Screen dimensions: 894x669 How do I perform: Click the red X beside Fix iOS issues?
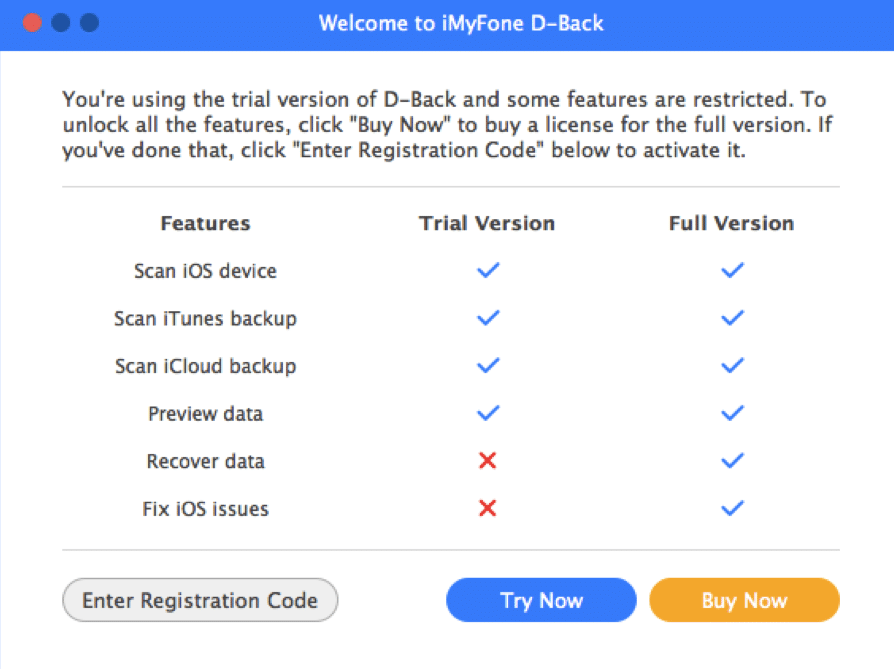coord(487,508)
